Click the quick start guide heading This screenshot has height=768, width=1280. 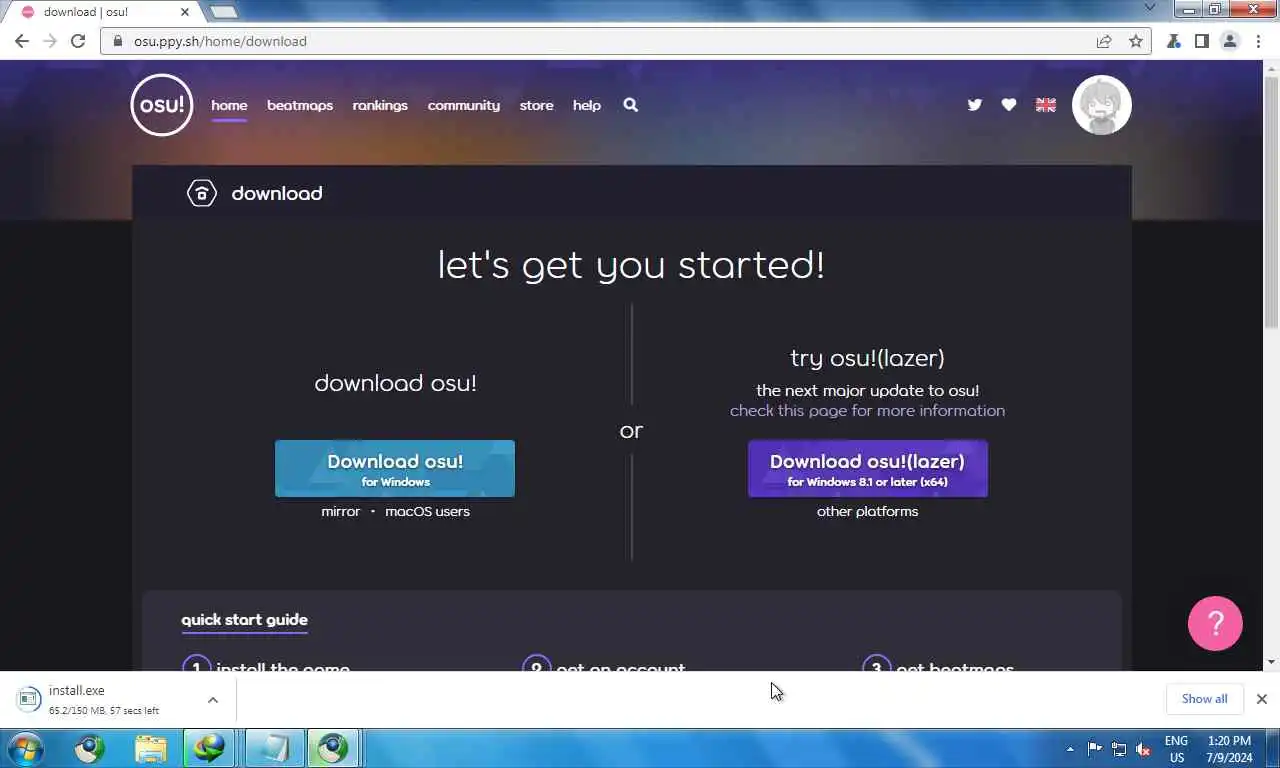244,620
